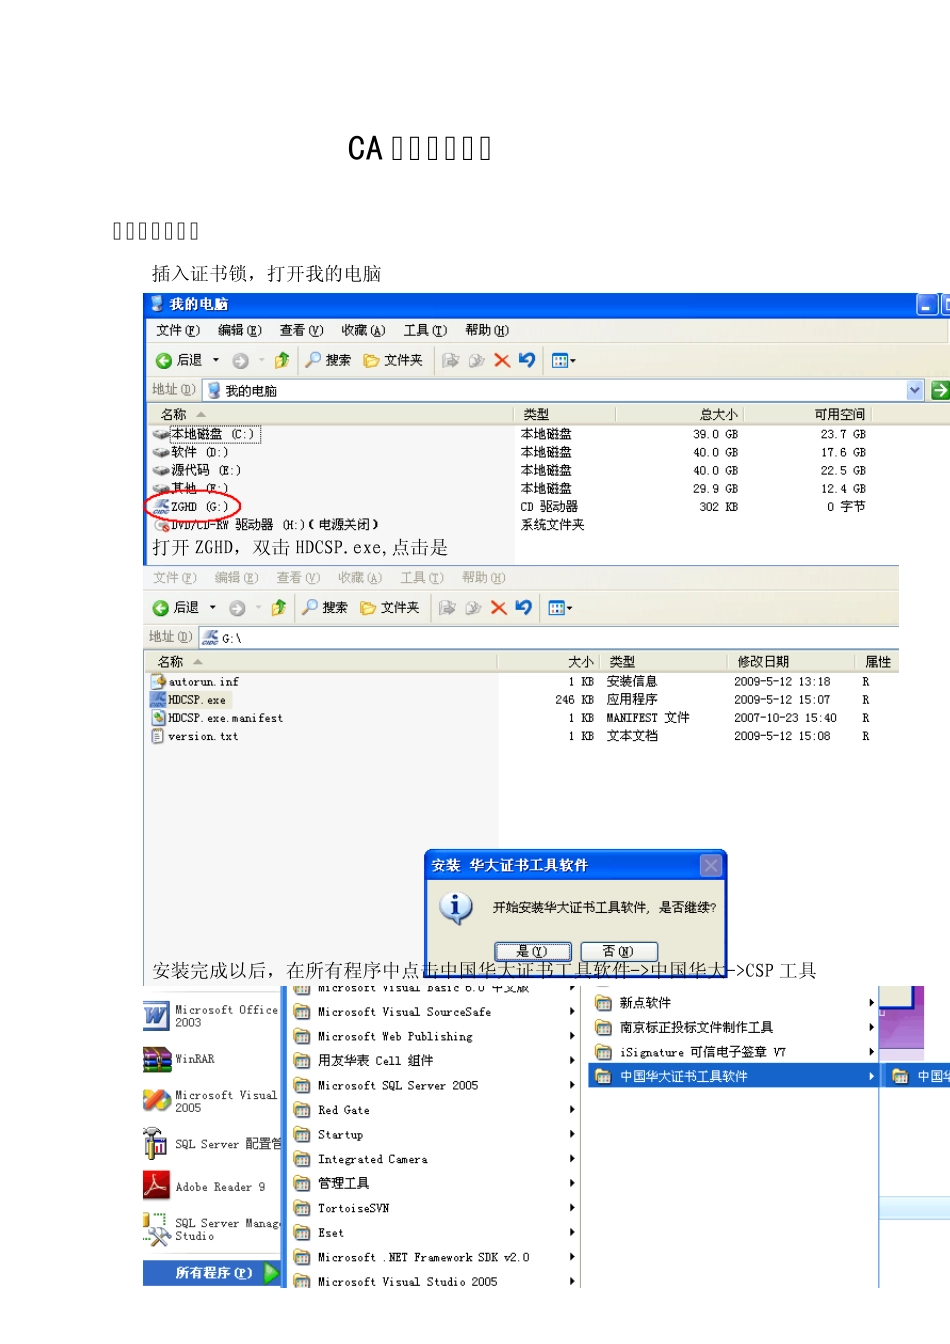
Task: Select version.txt file icon
Action: [158, 736]
